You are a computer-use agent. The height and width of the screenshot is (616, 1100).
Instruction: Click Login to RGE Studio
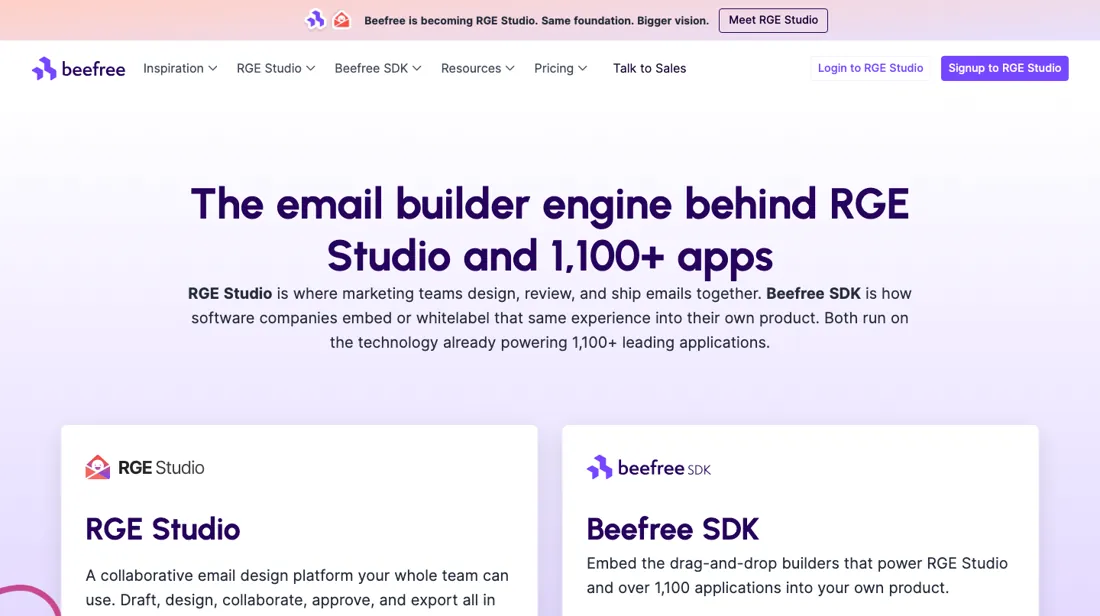870,68
